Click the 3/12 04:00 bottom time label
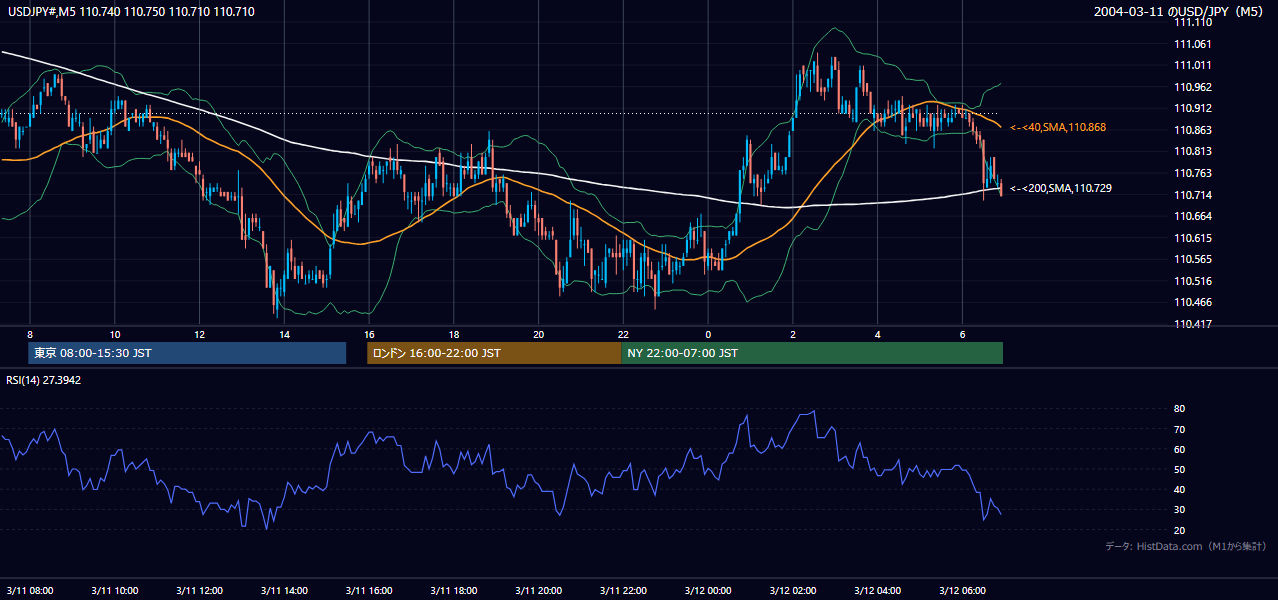 (x=877, y=591)
